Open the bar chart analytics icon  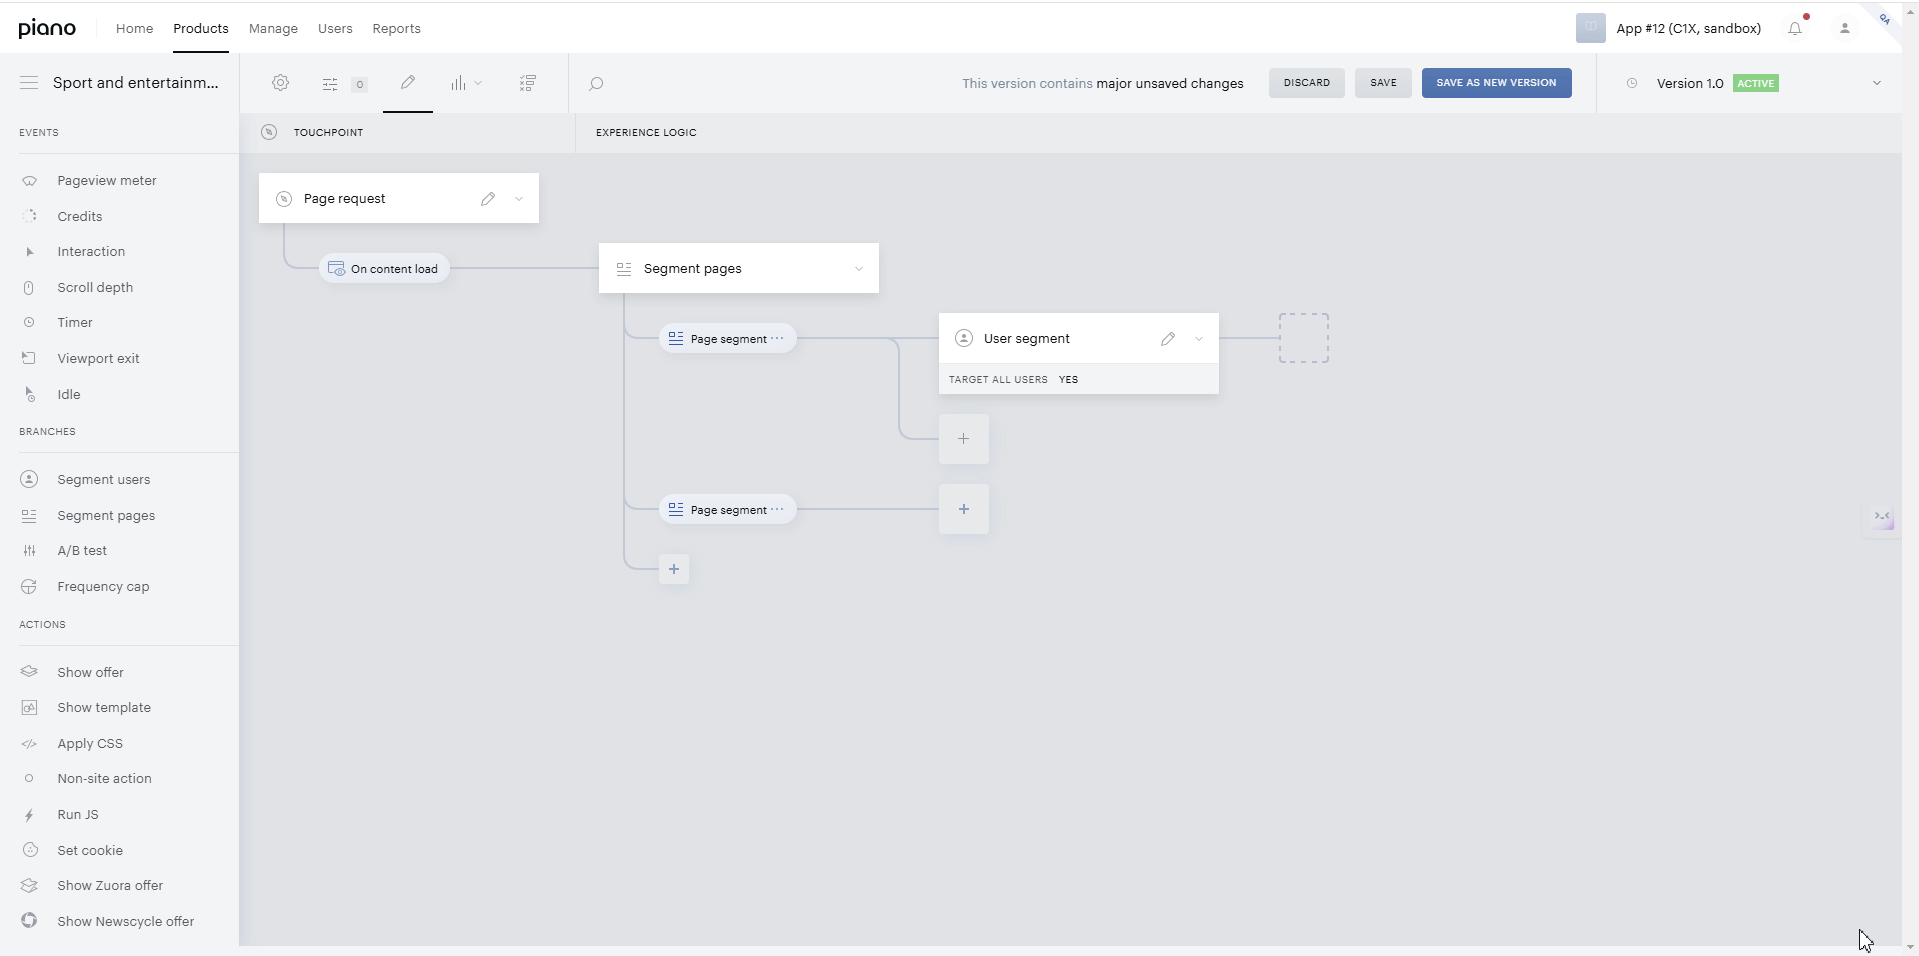click(458, 83)
